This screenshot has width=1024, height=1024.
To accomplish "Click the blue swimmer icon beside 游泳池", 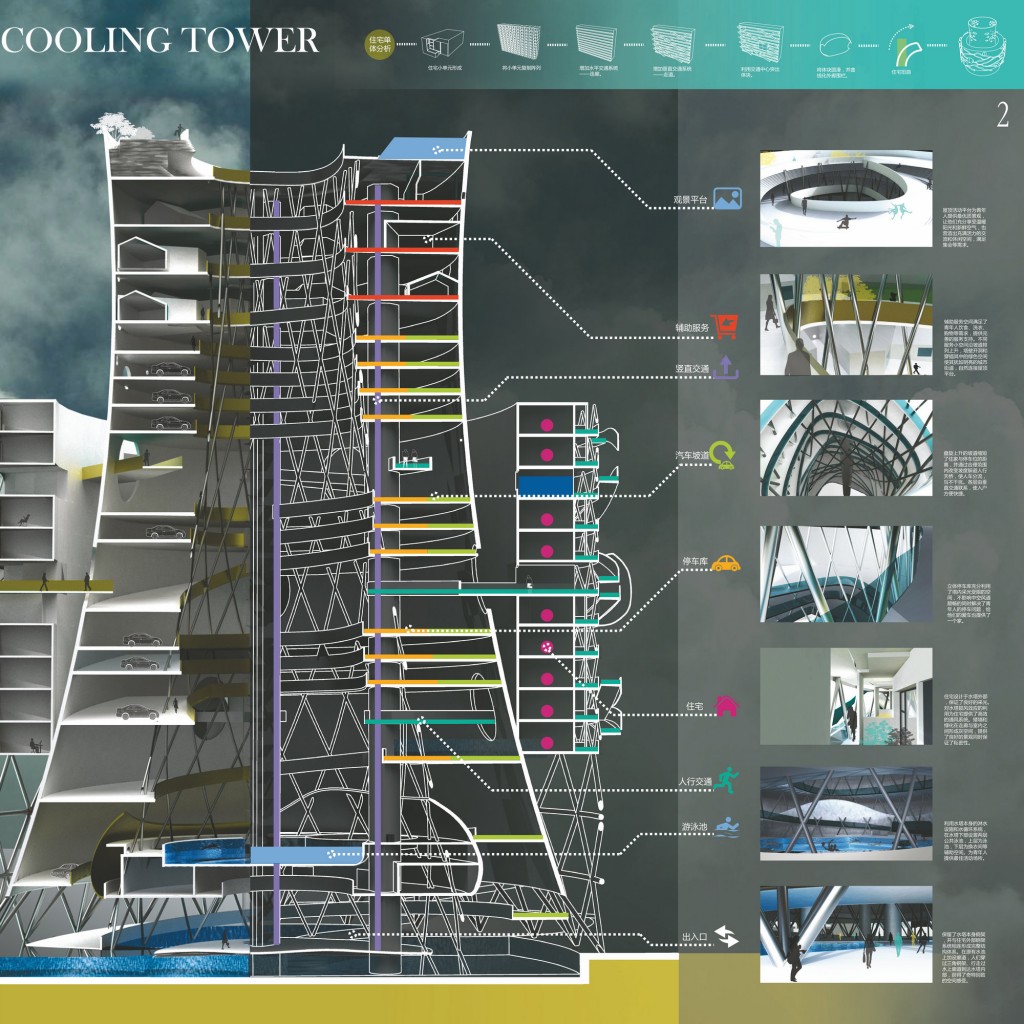I will click(727, 828).
